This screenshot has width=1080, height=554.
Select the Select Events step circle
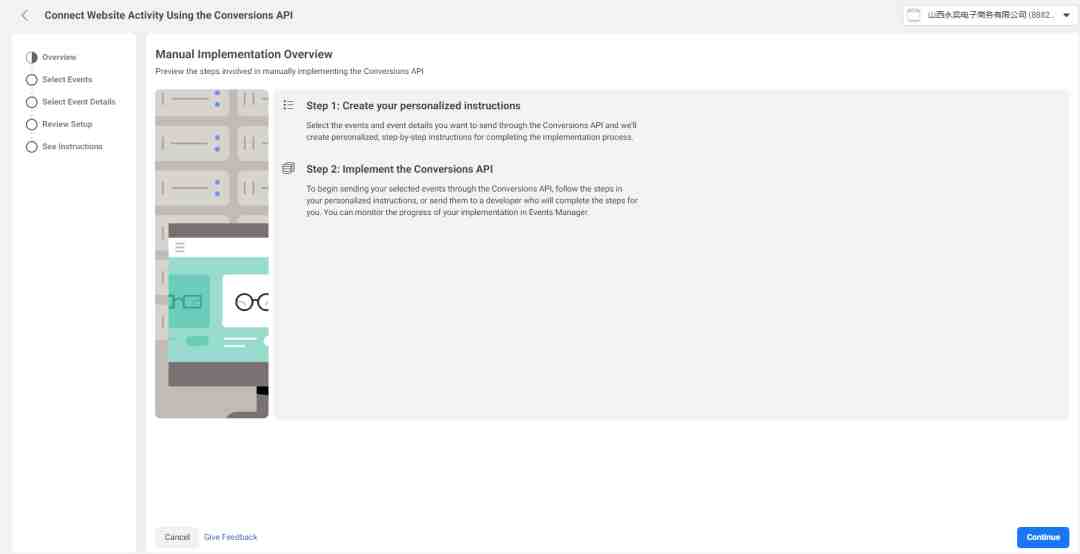(32, 80)
